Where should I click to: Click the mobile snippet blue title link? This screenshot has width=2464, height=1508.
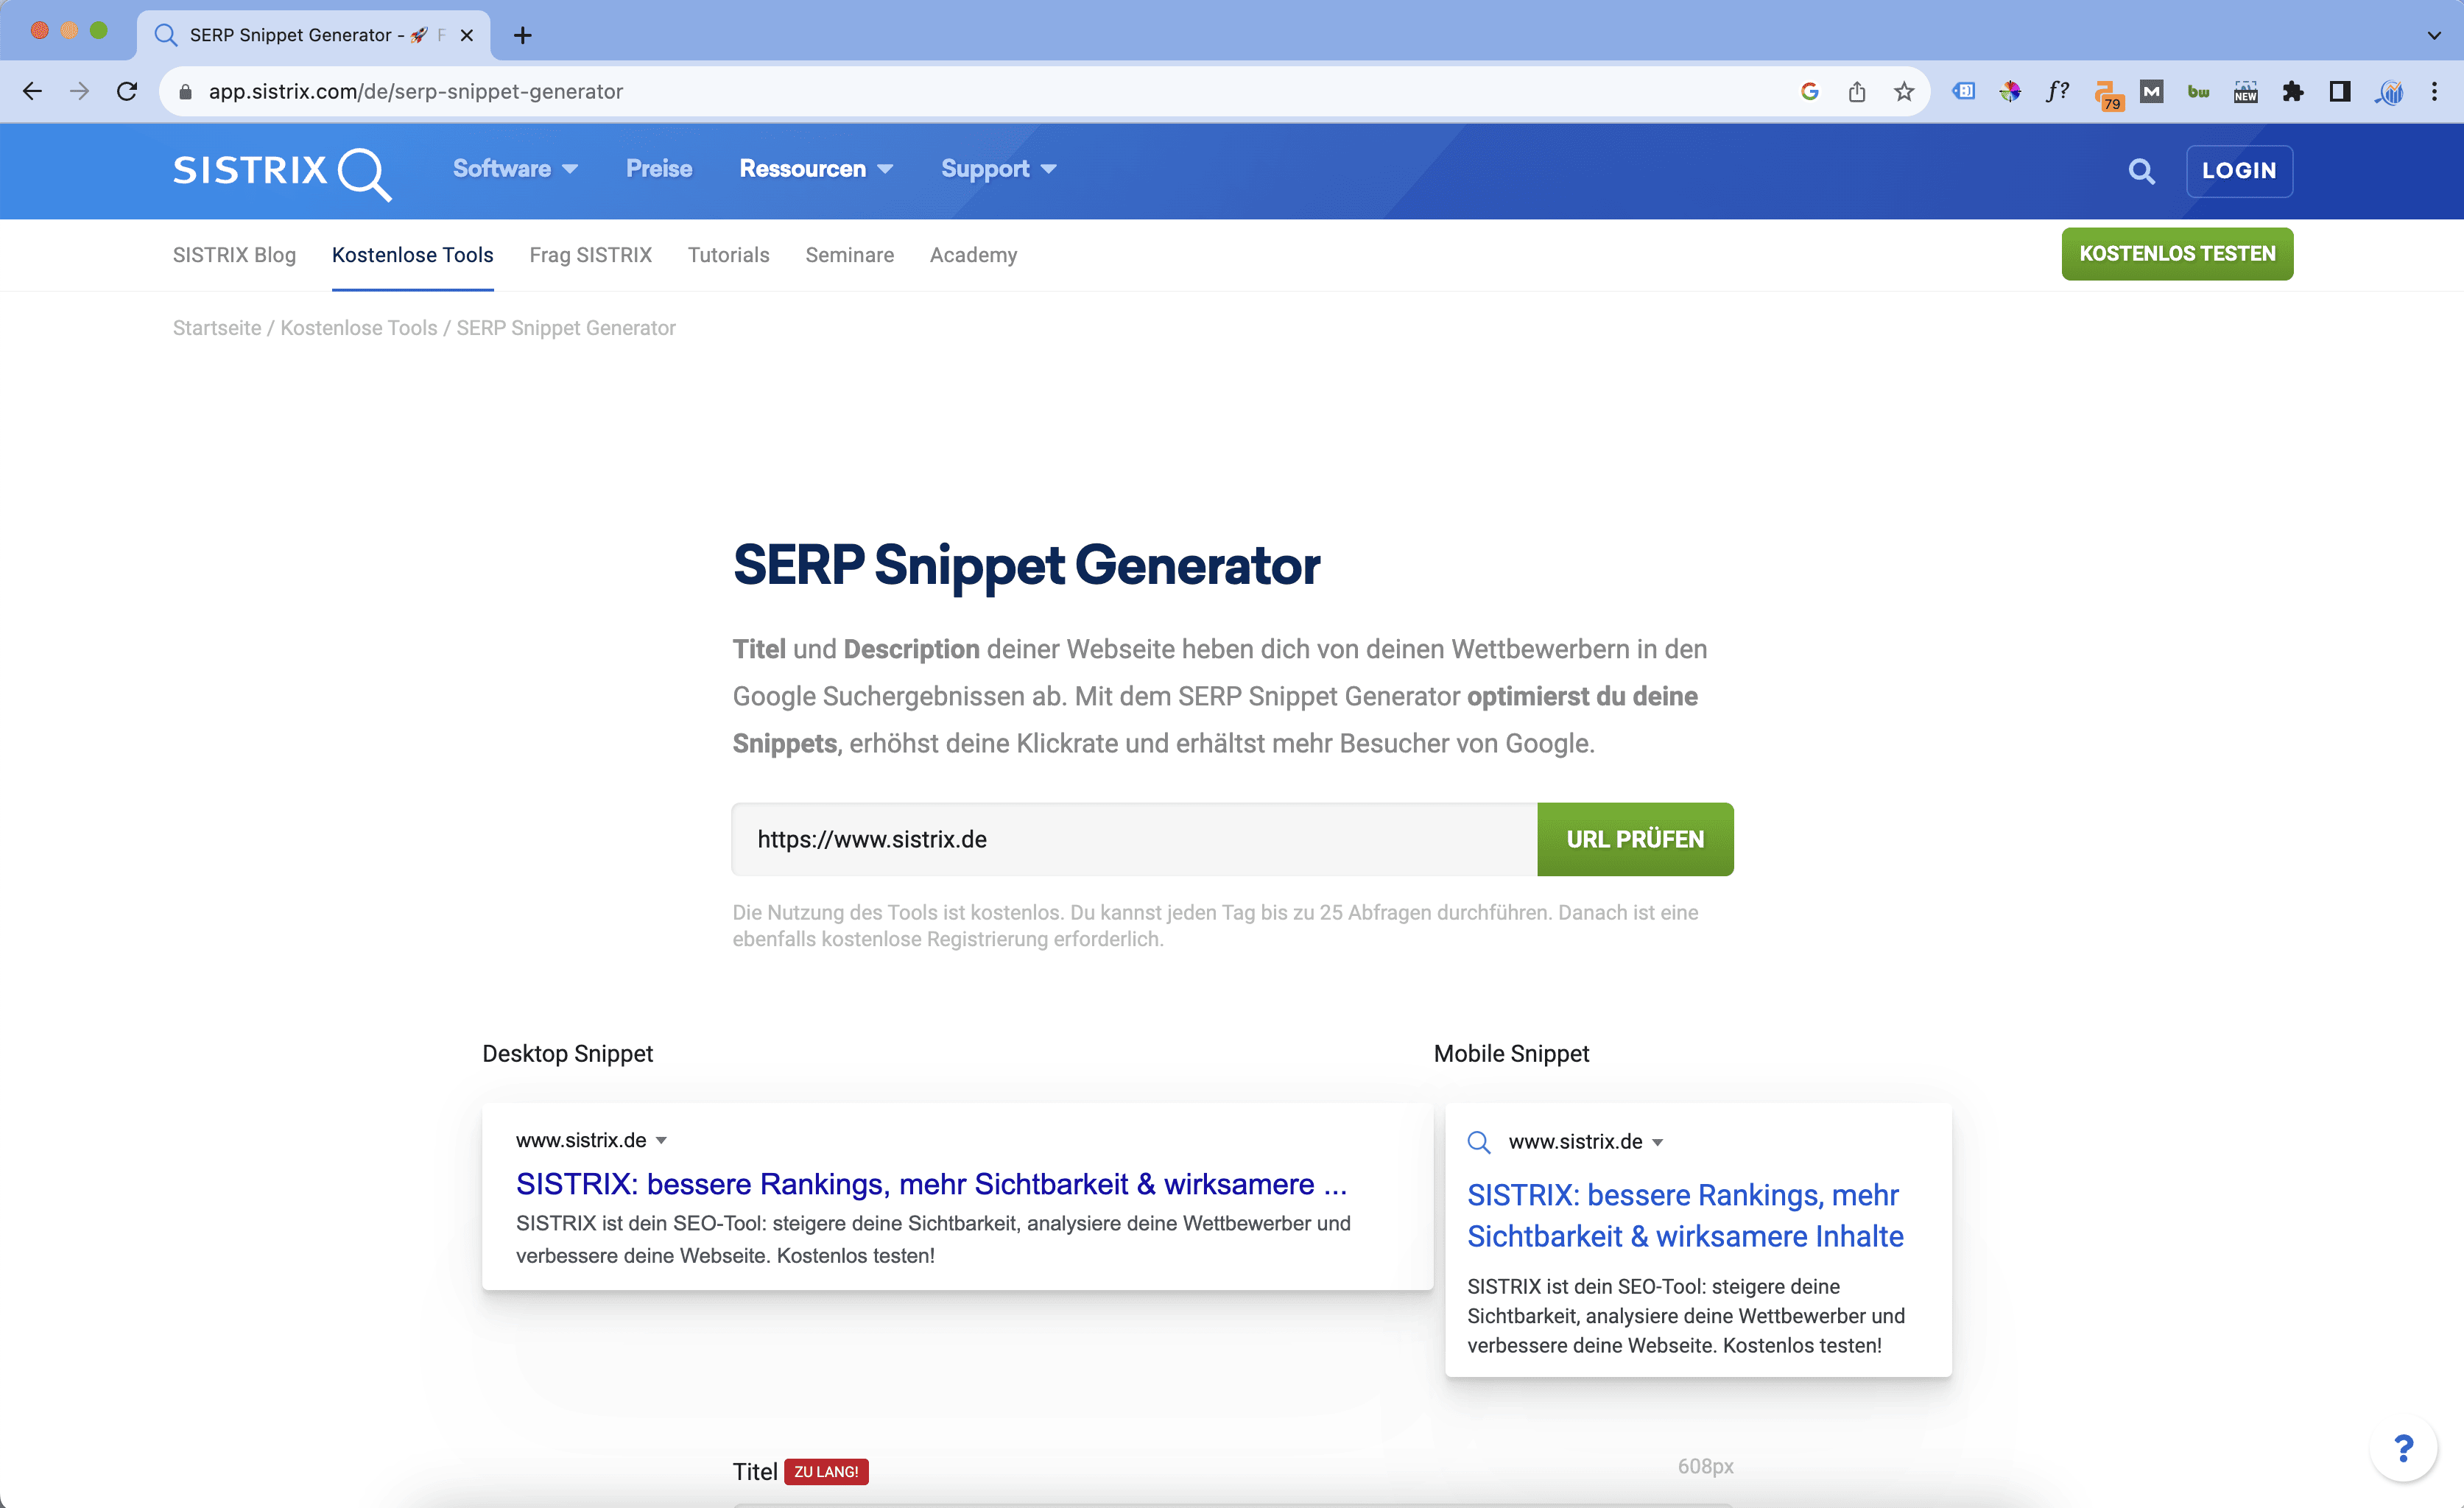(x=1685, y=1216)
